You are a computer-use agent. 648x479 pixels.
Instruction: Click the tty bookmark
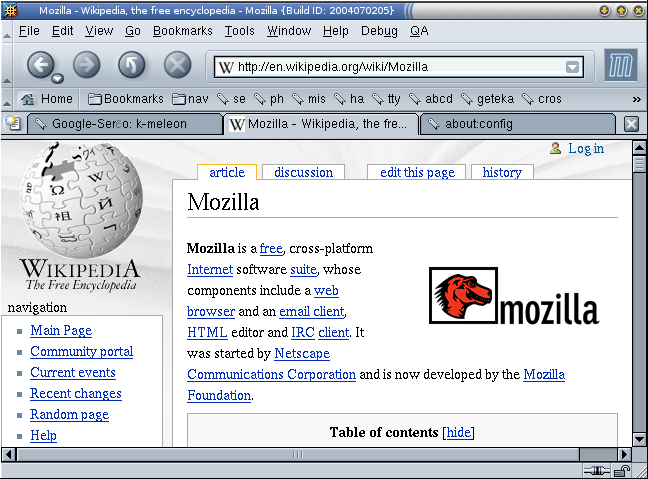click(x=386, y=99)
